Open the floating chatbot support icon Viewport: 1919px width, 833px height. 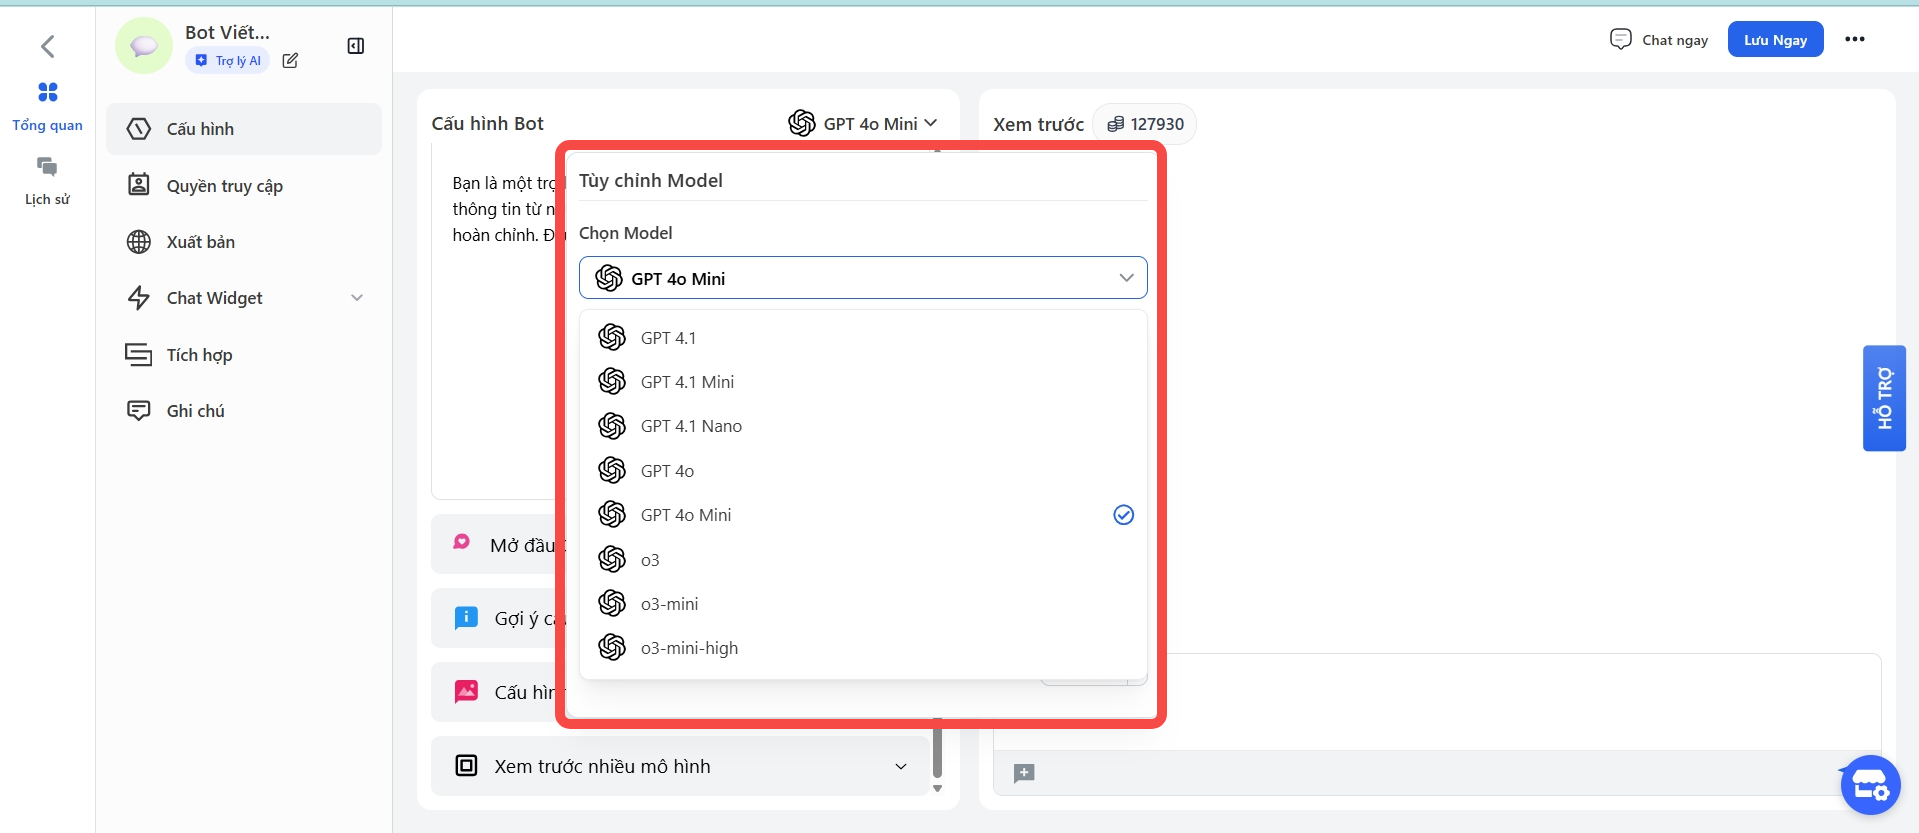[x=1869, y=785]
